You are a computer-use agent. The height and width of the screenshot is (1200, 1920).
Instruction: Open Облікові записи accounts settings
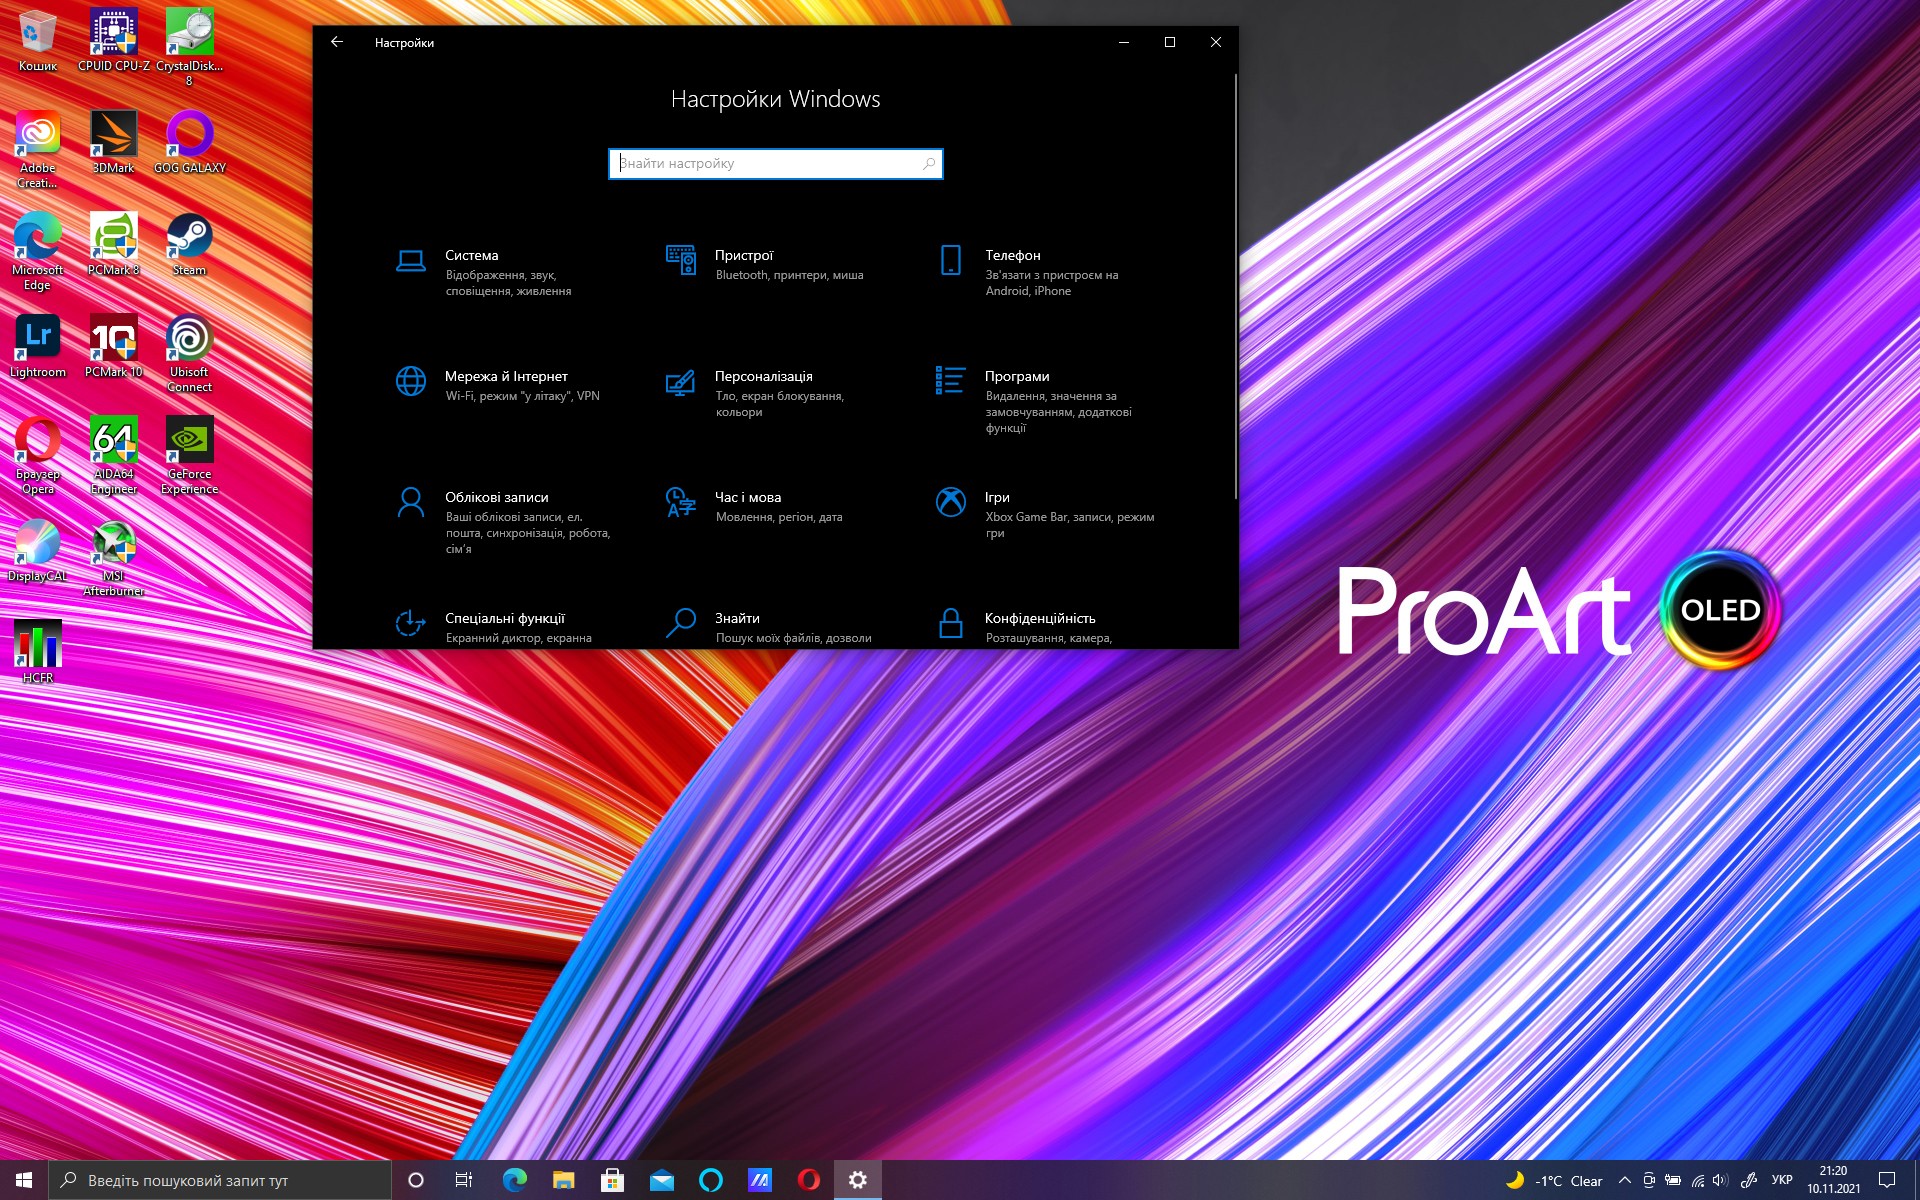[x=496, y=498]
